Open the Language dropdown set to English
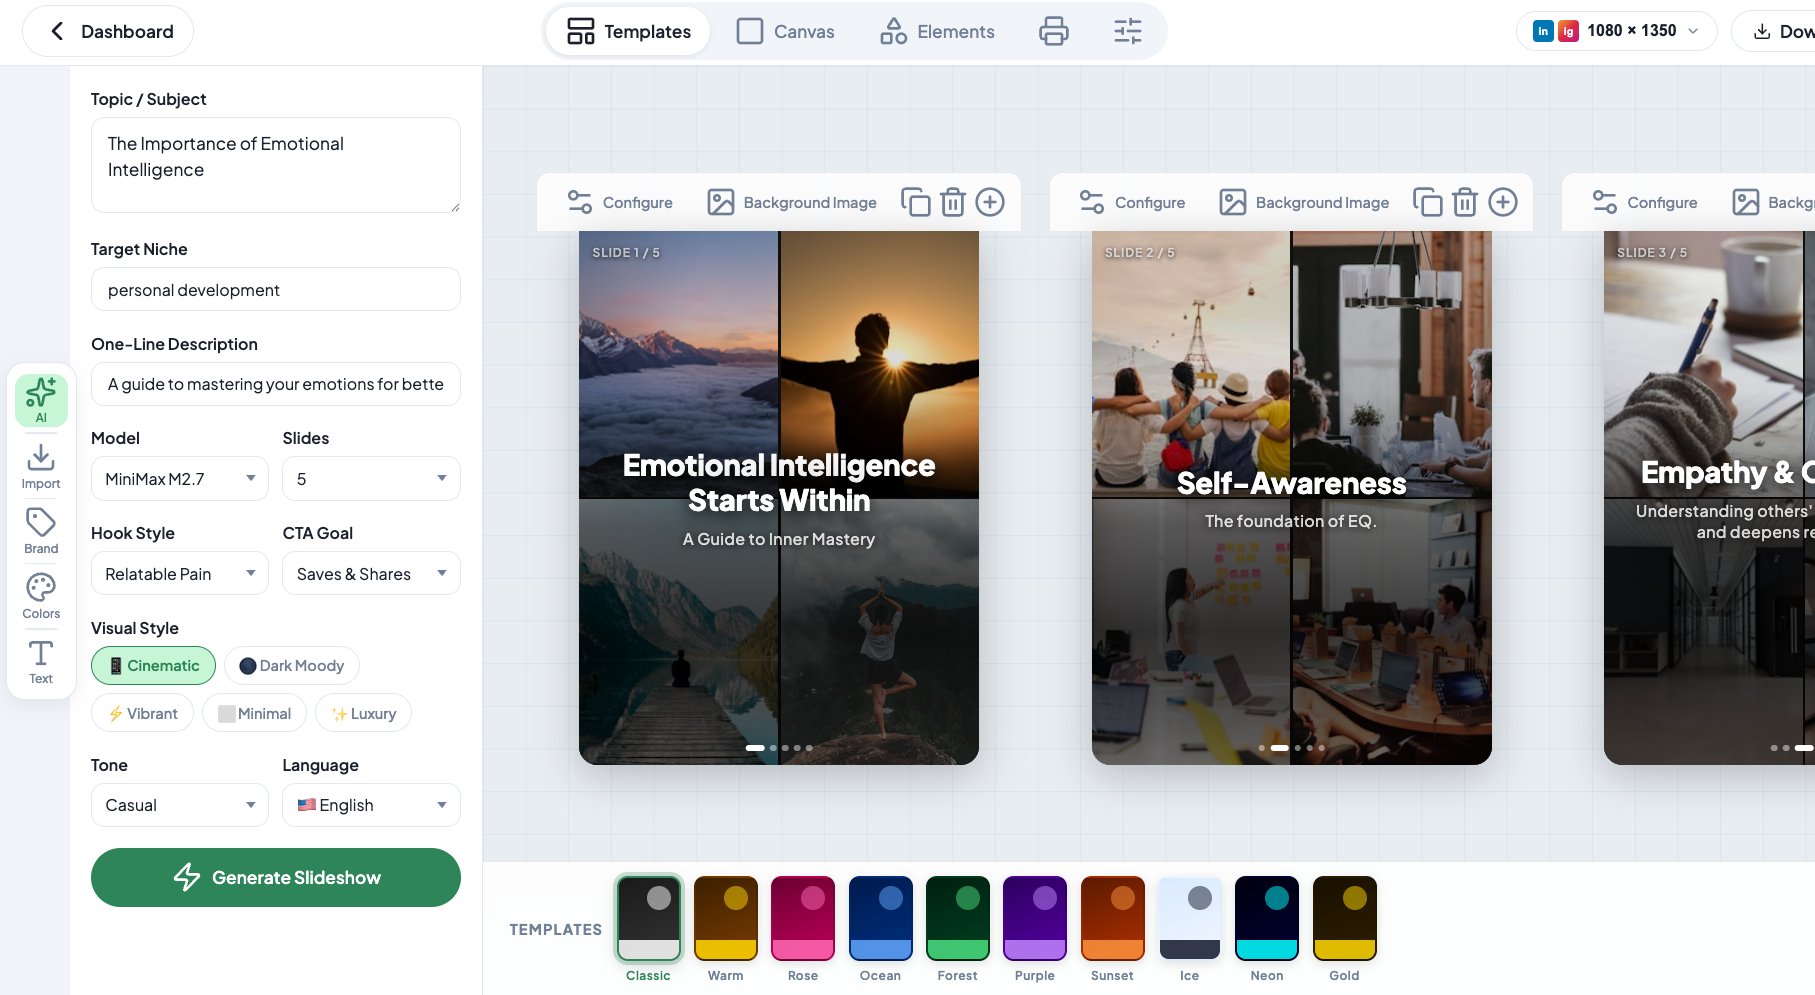Viewport: 1815px width, 995px height. [371, 805]
